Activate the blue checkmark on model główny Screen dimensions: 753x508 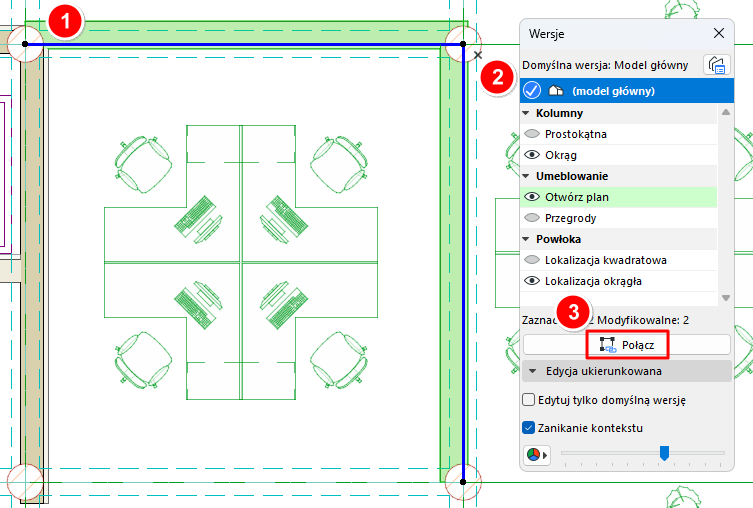tap(532, 90)
